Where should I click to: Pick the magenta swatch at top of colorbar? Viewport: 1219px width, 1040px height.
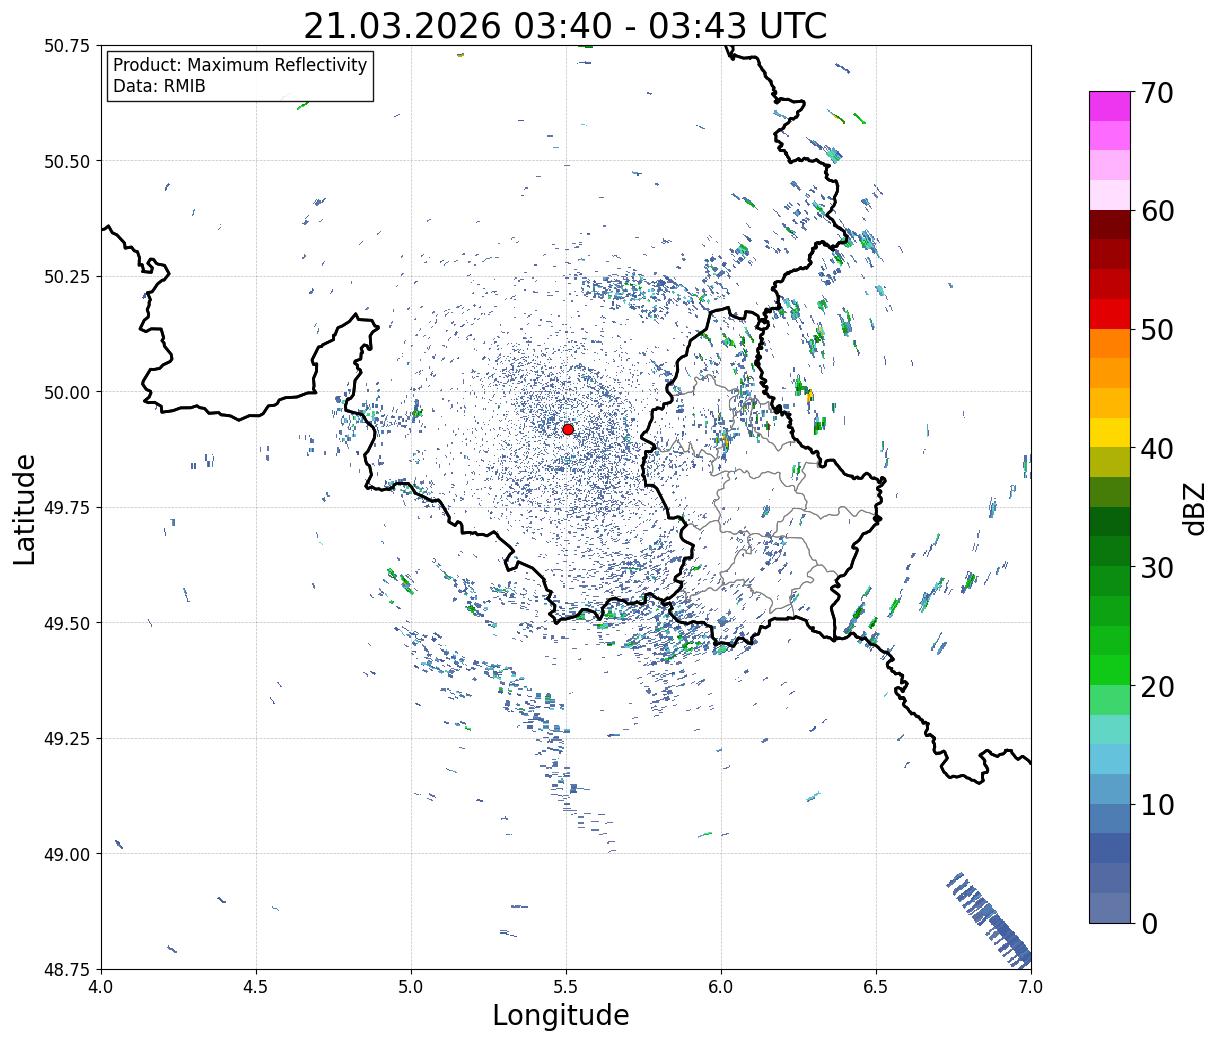pos(1110,106)
